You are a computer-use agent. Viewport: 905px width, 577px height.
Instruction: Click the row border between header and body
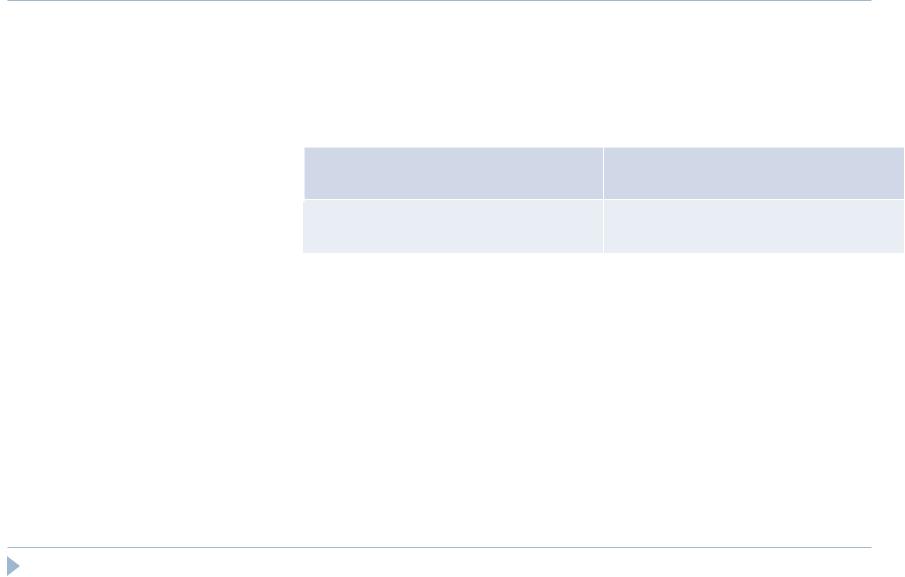point(604,200)
